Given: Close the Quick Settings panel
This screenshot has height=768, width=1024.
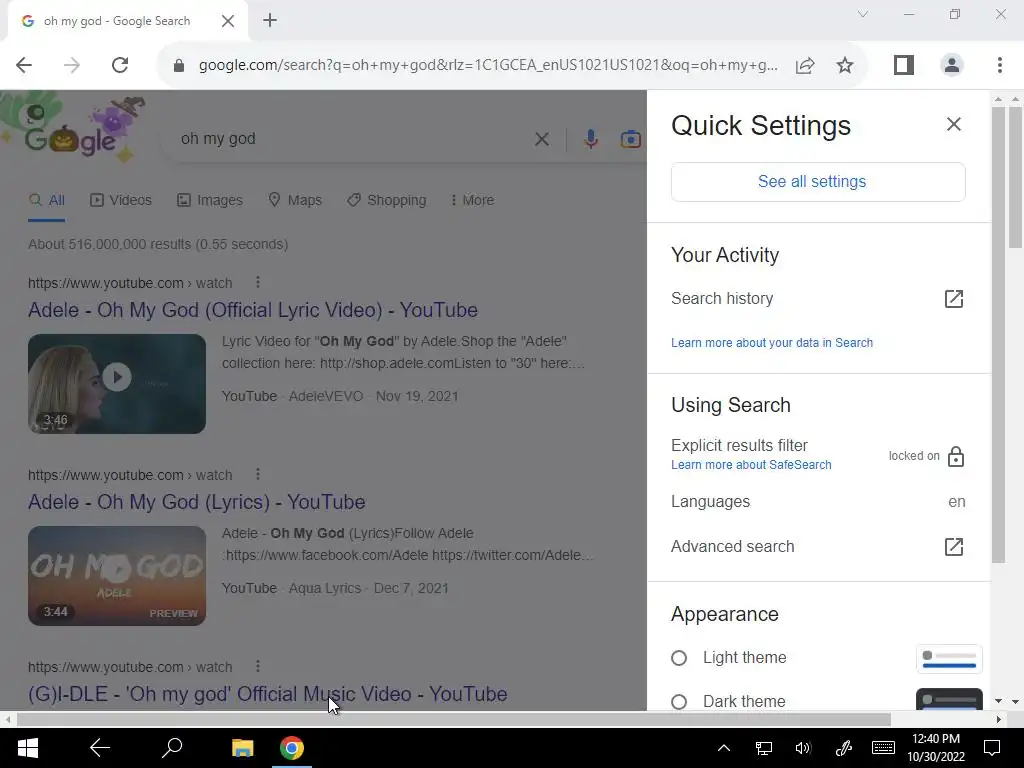Looking at the screenshot, I should 953,124.
